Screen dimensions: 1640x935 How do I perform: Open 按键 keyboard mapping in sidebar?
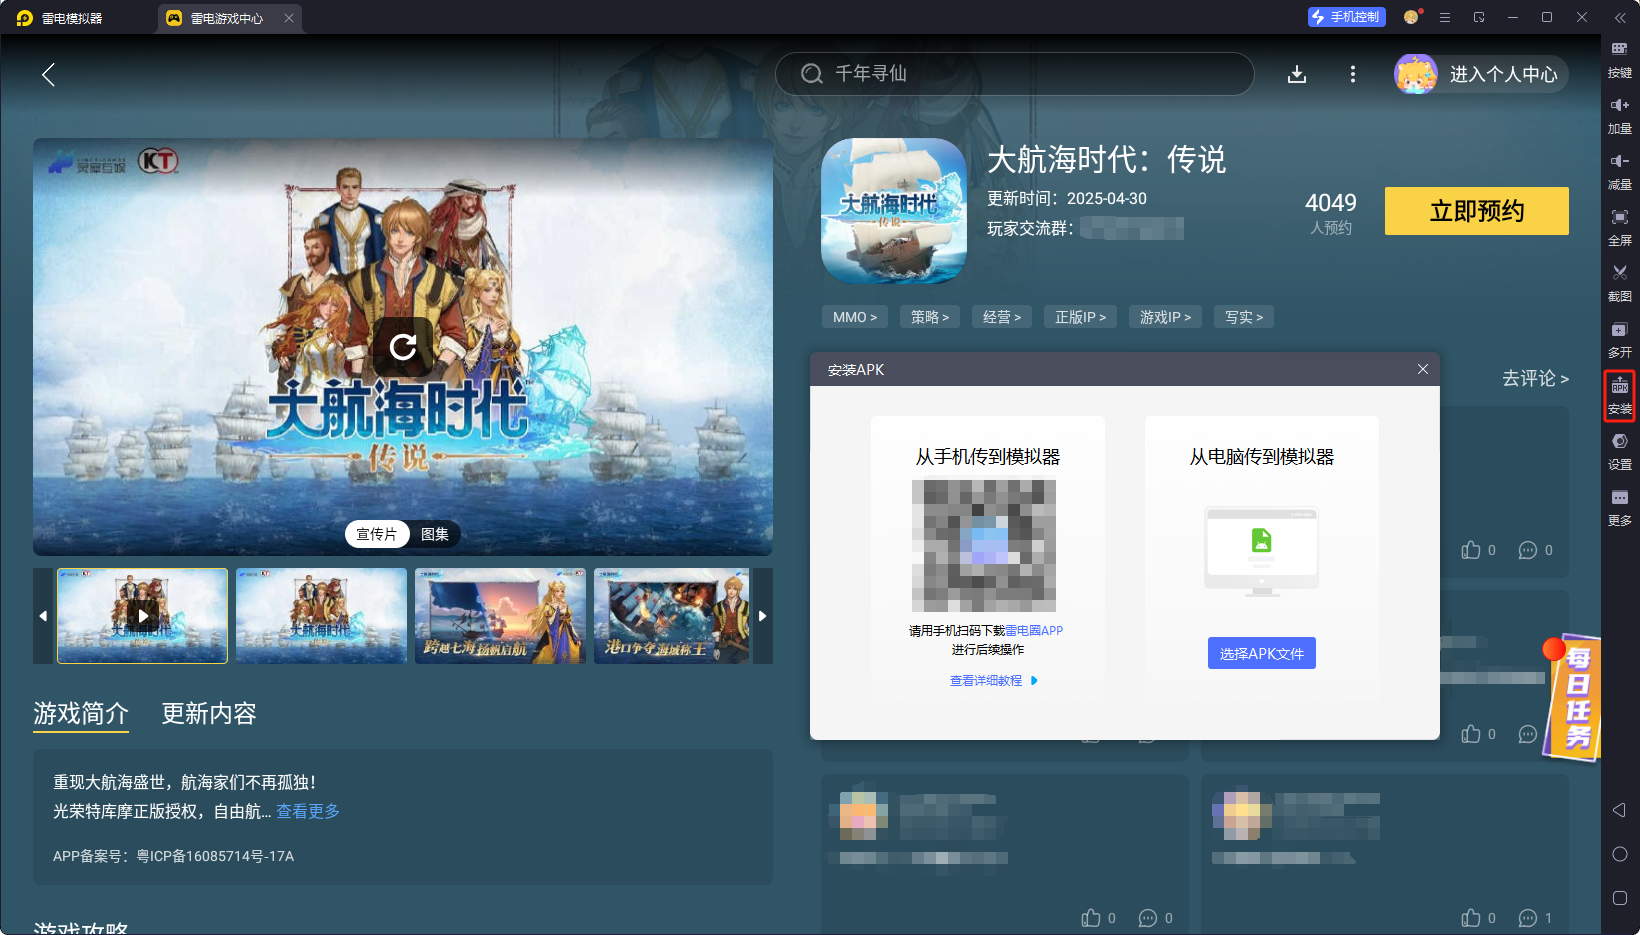pyautogui.click(x=1620, y=60)
